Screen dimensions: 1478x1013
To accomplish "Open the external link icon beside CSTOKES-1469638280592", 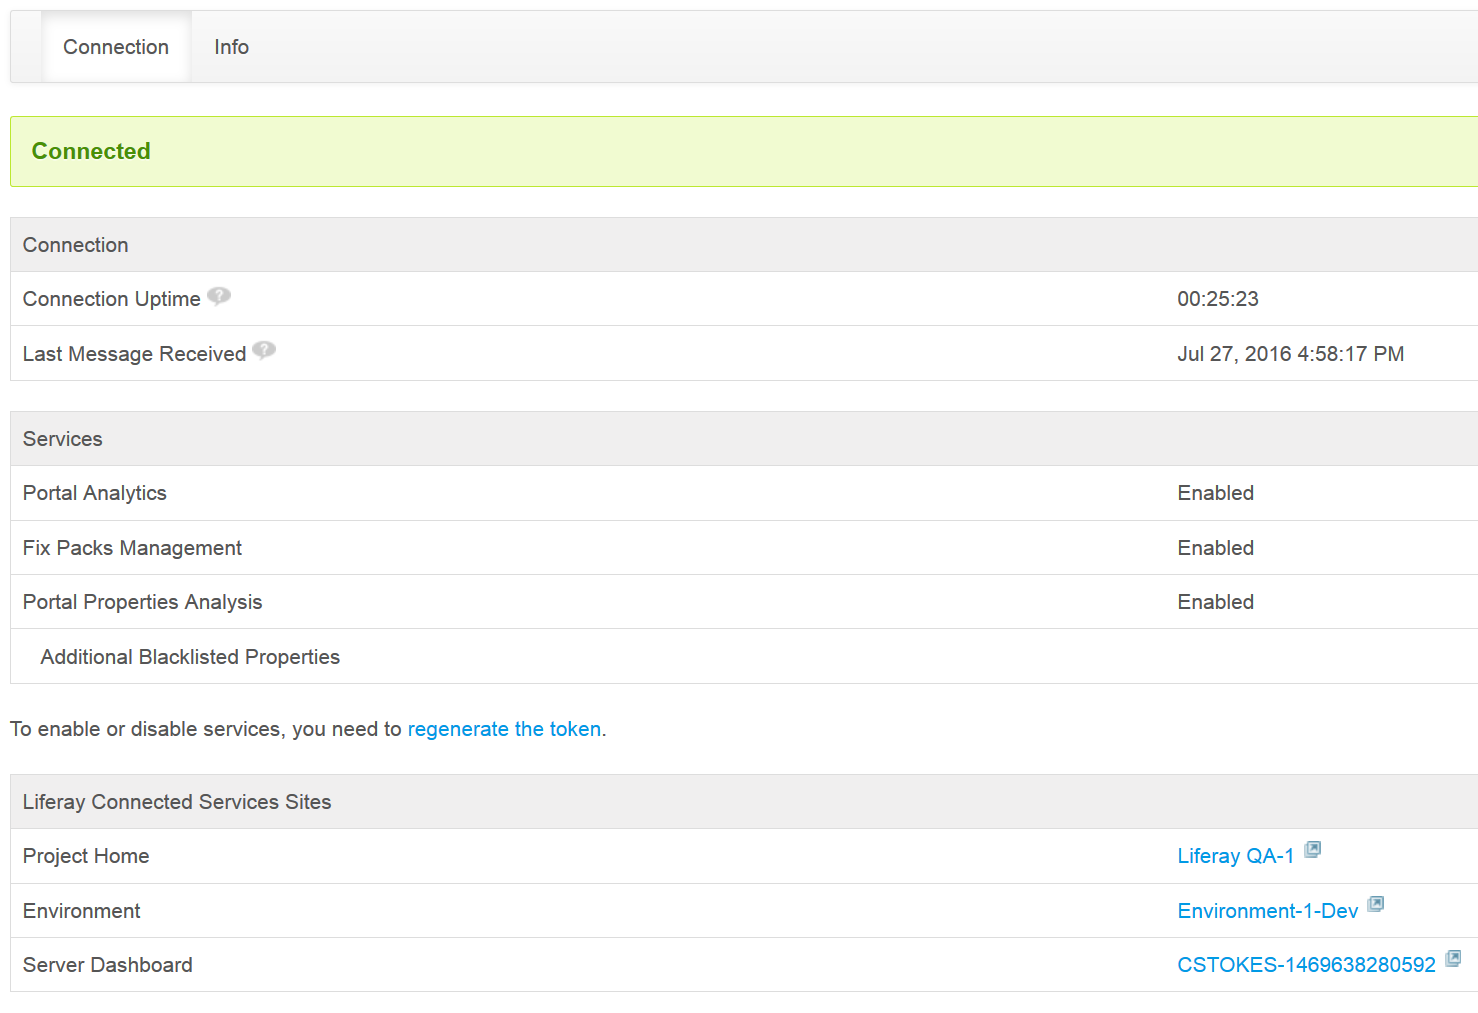I will pyautogui.click(x=1454, y=958).
